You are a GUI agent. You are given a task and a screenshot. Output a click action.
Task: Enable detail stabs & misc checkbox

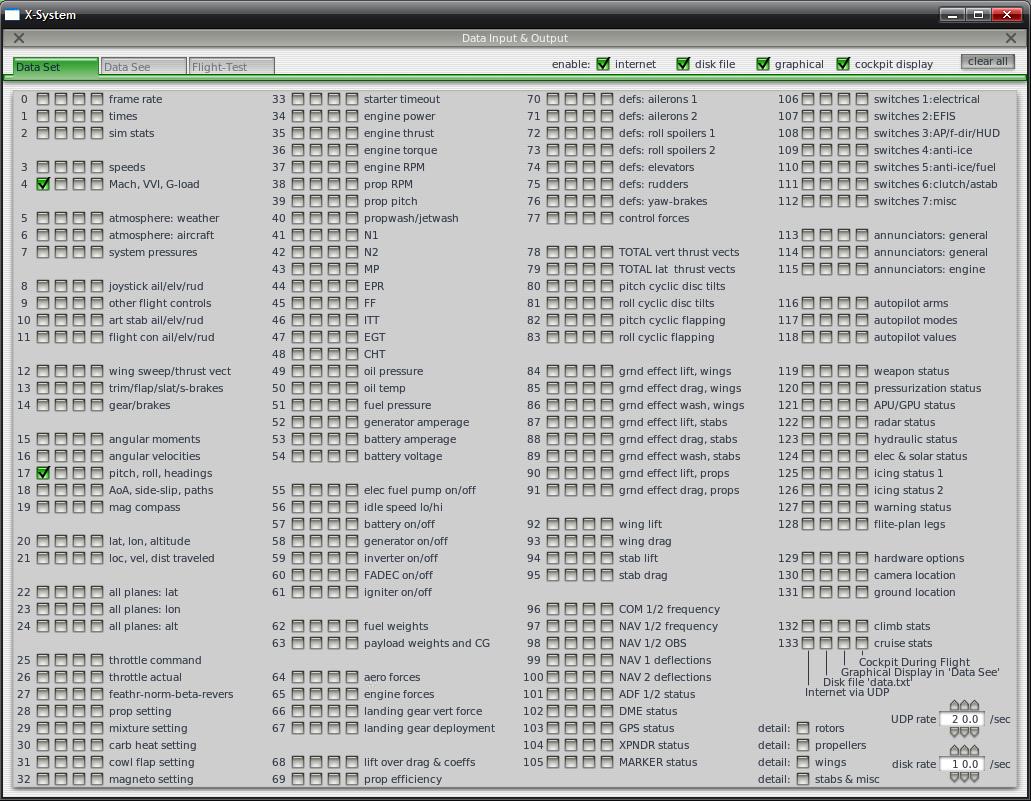(803, 779)
